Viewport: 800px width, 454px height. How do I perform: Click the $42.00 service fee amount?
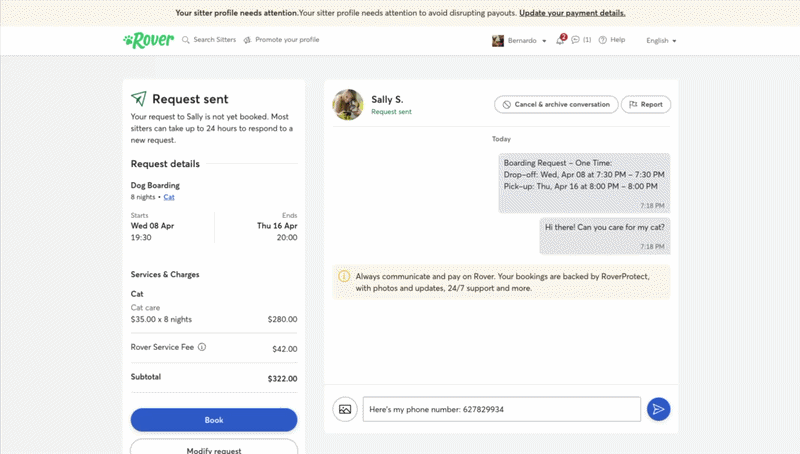(285, 349)
